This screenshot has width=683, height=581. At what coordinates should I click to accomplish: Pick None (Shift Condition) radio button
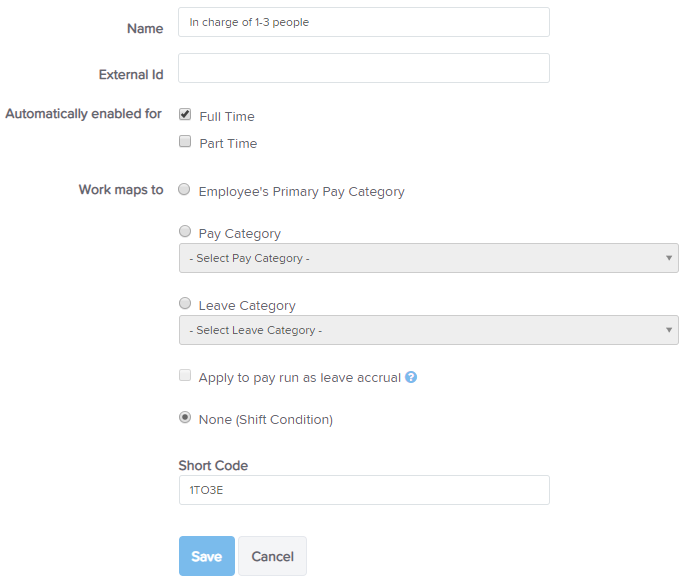tap(185, 417)
